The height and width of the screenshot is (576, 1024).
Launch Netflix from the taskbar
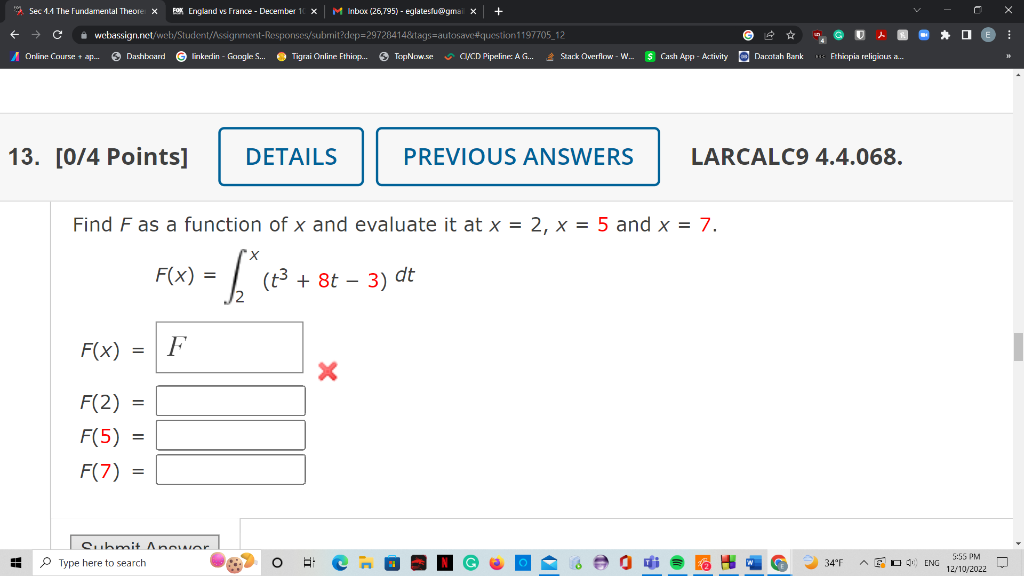pos(445,562)
